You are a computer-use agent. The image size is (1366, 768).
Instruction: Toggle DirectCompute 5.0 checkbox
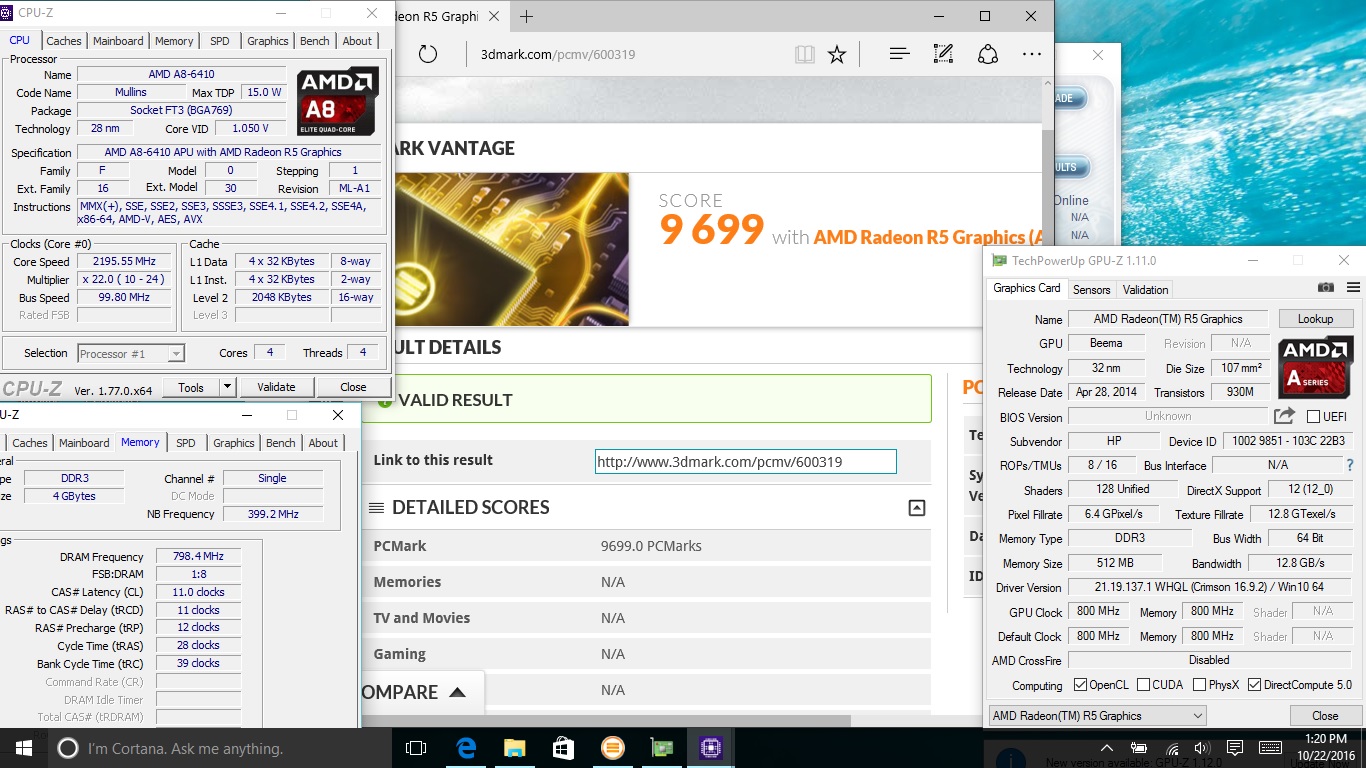pyautogui.click(x=1254, y=685)
